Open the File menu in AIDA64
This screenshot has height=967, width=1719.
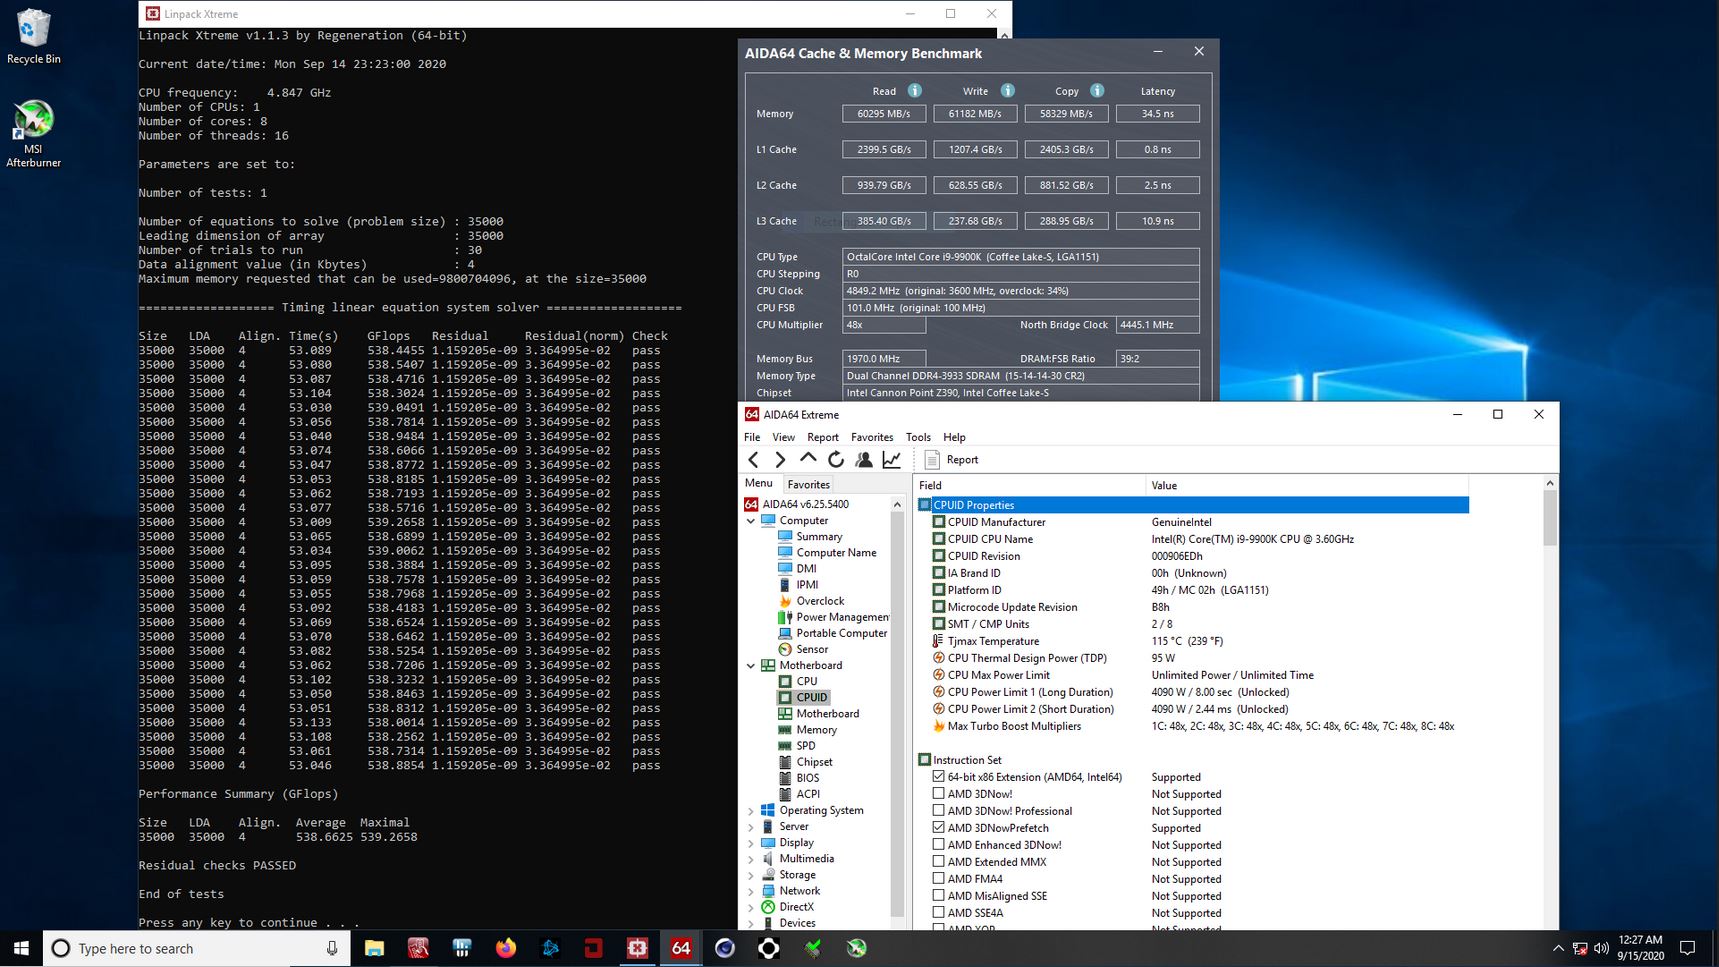coord(752,437)
